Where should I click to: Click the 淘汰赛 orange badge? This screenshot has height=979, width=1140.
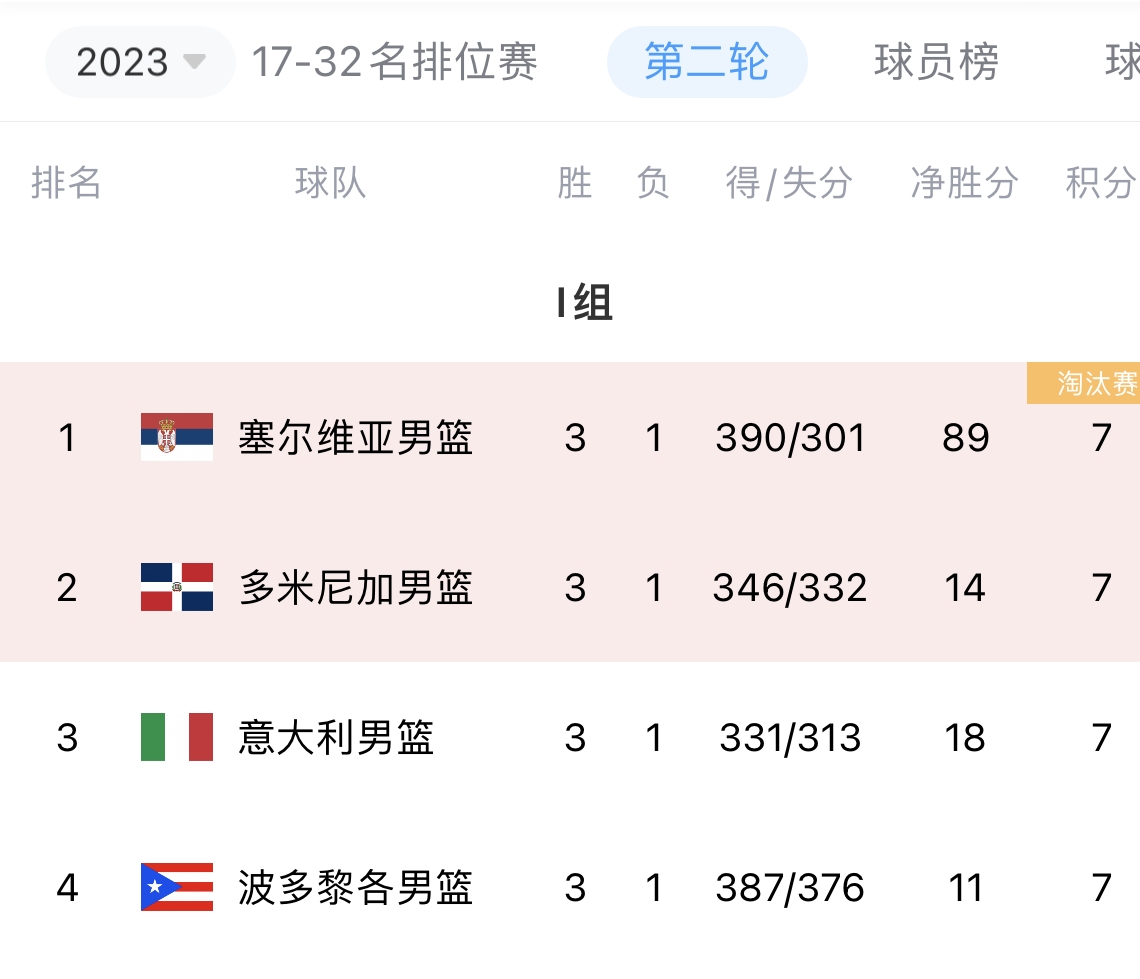(x=1083, y=383)
